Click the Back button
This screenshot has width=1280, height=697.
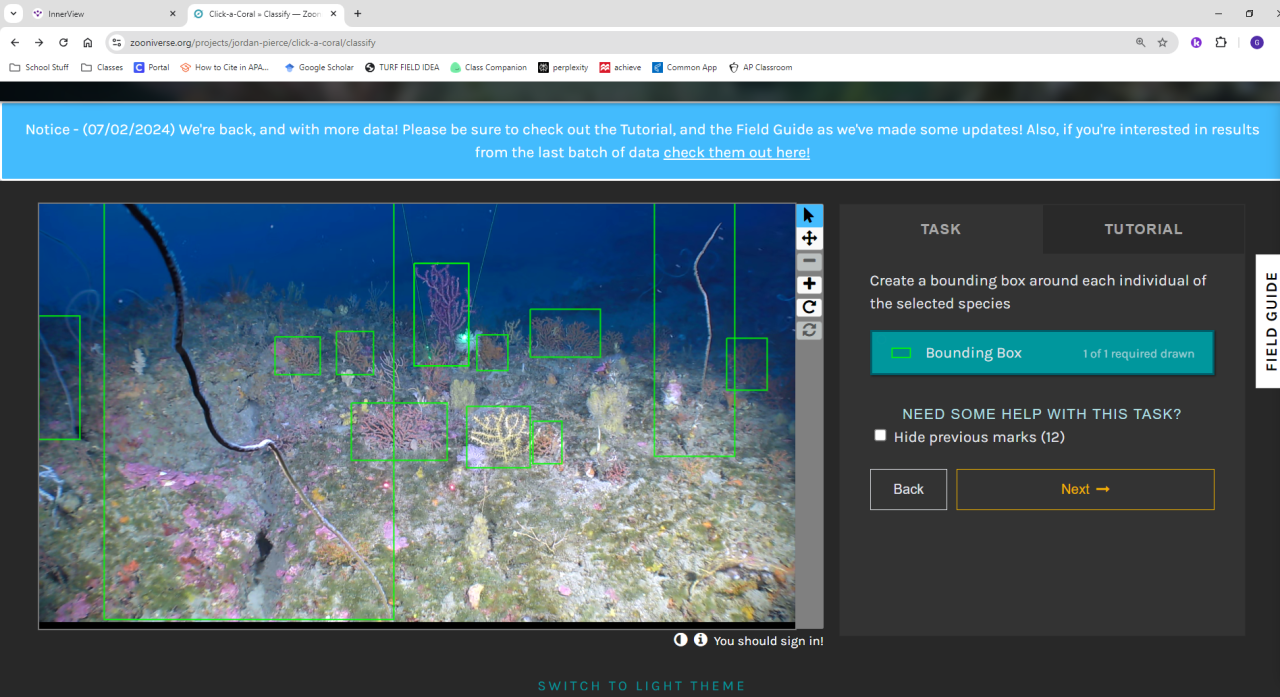click(908, 489)
